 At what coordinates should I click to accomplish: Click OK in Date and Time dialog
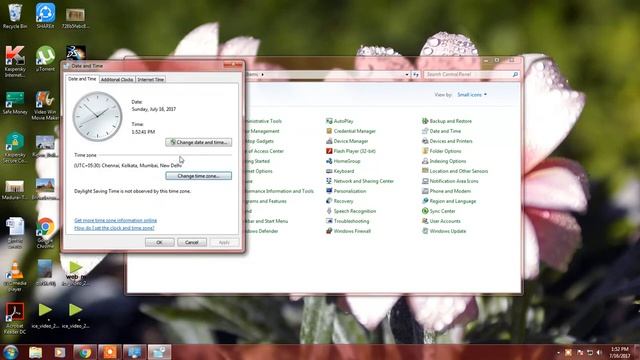click(160, 242)
